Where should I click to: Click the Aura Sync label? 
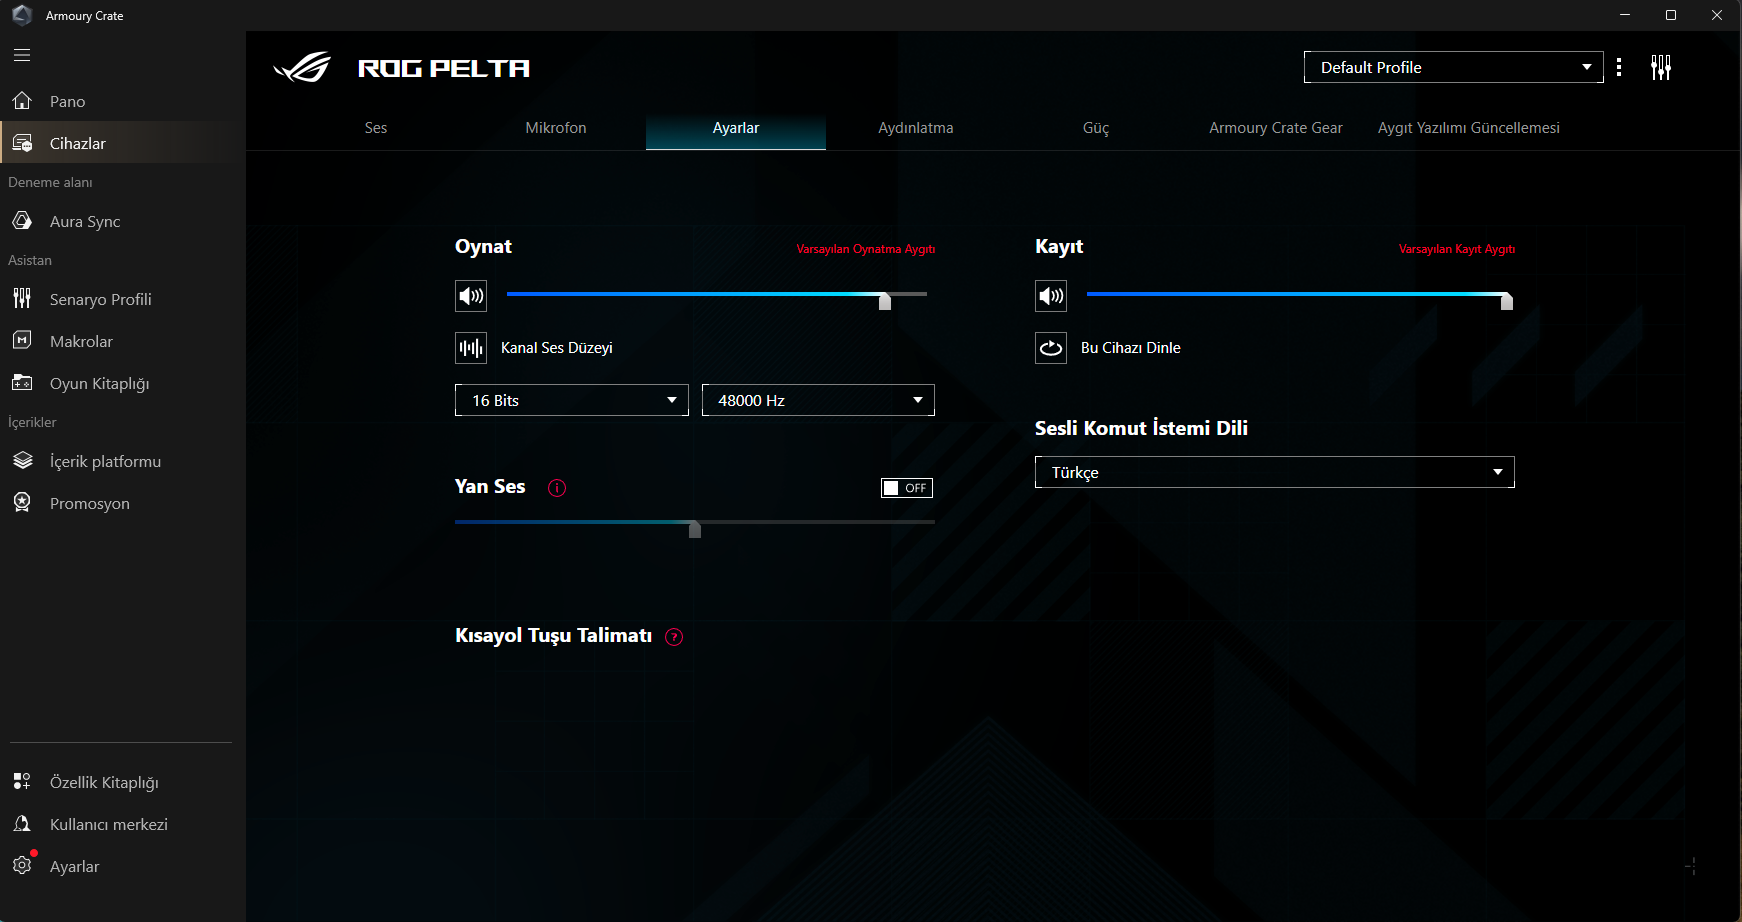pyautogui.click(x=85, y=221)
